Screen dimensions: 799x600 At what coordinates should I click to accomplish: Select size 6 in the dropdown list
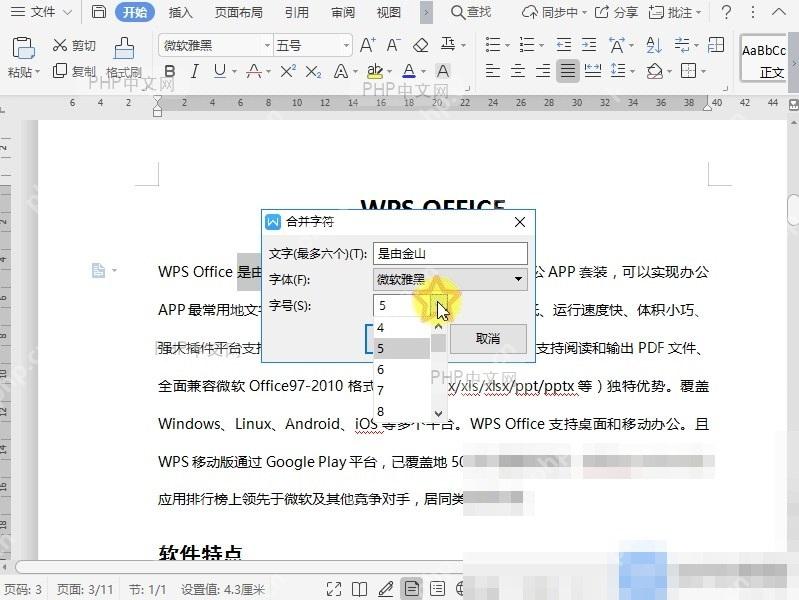click(402, 370)
